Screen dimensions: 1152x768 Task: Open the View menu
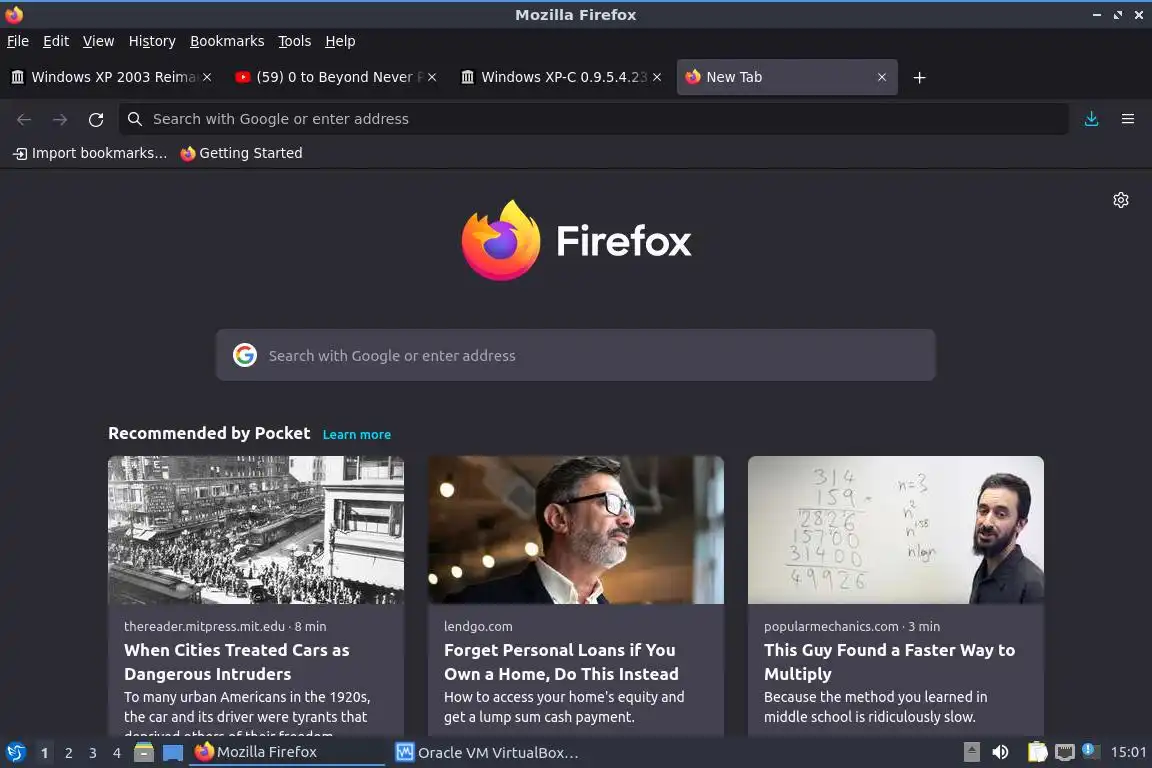pyautogui.click(x=98, y=41)
